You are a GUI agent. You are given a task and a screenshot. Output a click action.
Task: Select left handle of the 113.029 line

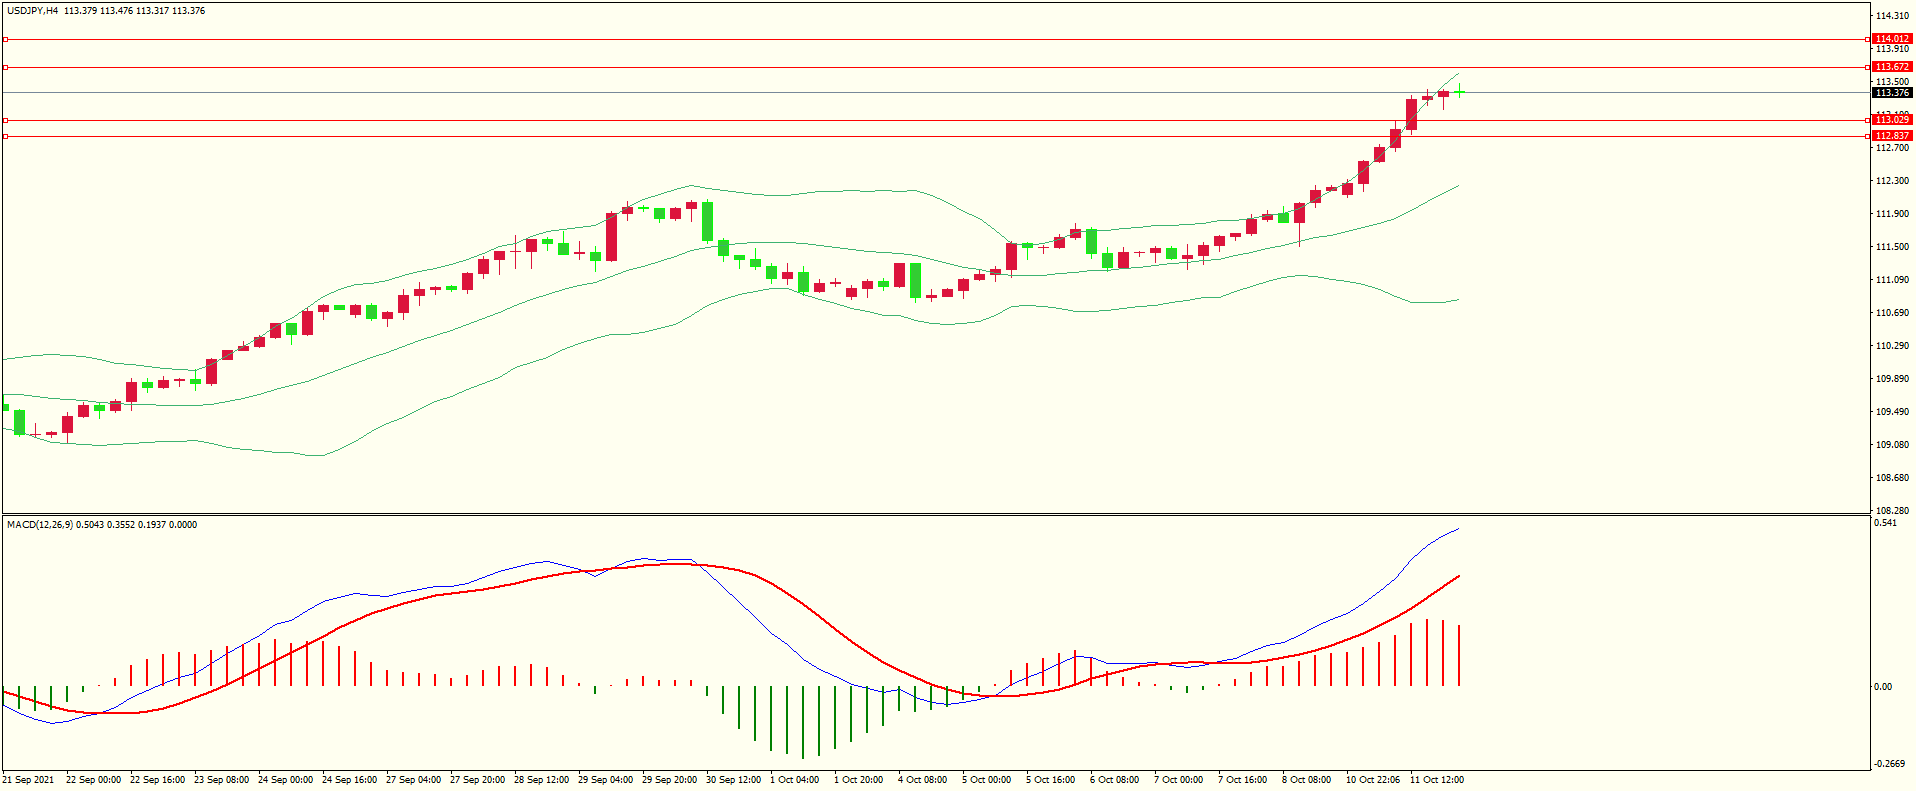(5, 120)
